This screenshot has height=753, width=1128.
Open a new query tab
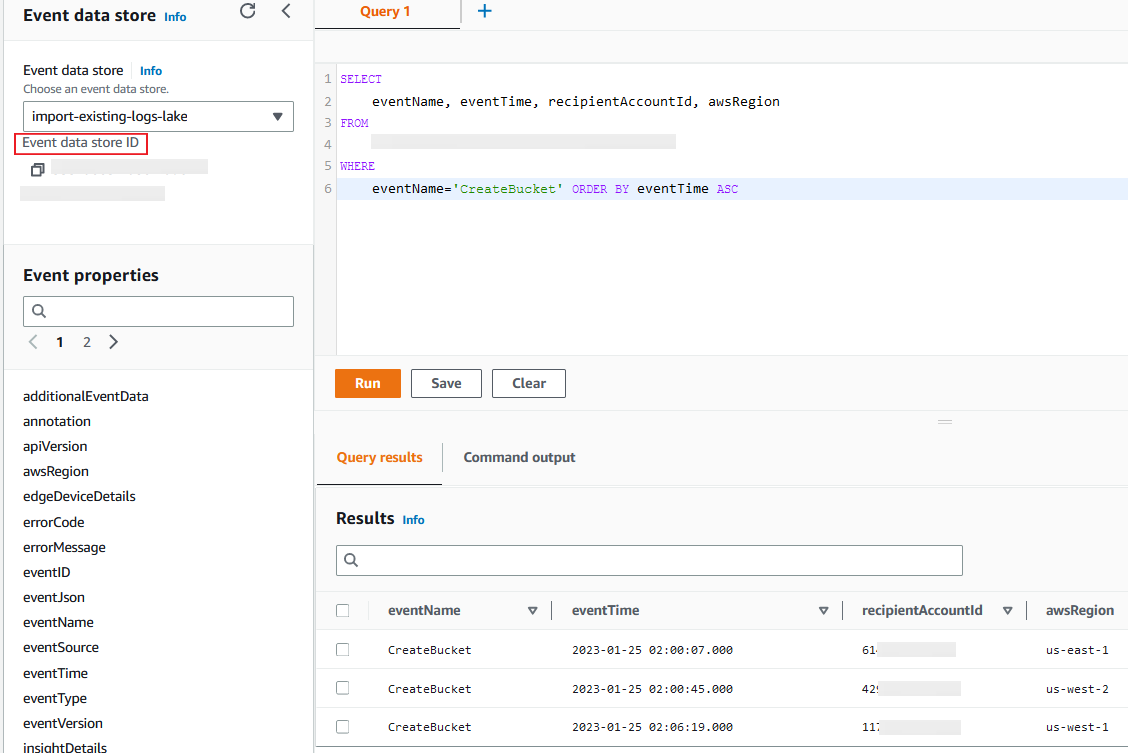pyautogui.click(x=485, y=11)
